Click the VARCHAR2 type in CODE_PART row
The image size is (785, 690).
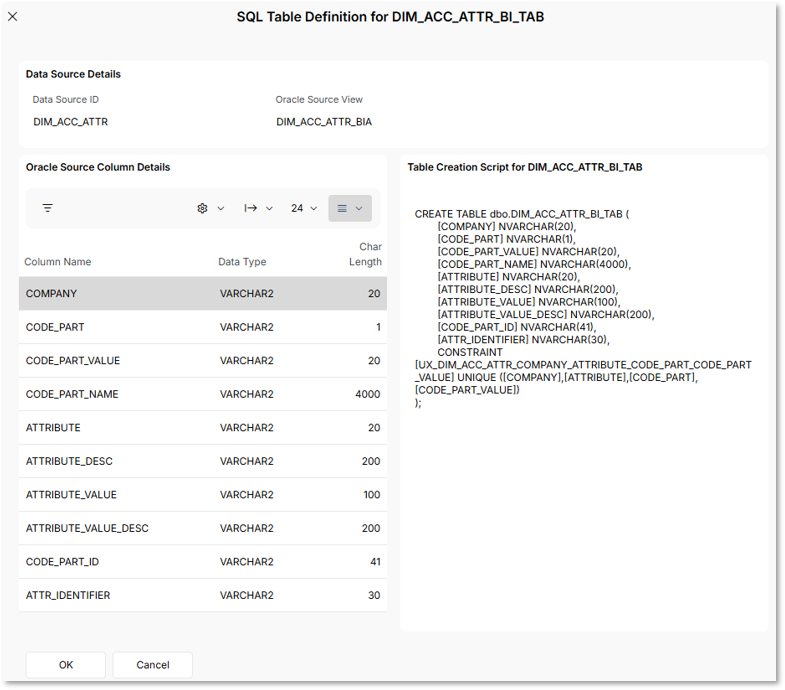tap(246, 327)
